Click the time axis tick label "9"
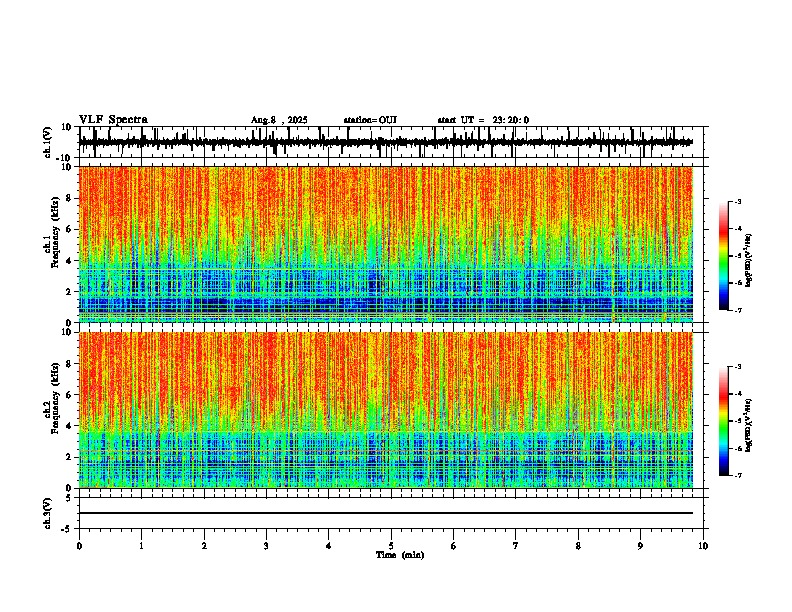The image size is (792, 612). click(x=640, y=546)
